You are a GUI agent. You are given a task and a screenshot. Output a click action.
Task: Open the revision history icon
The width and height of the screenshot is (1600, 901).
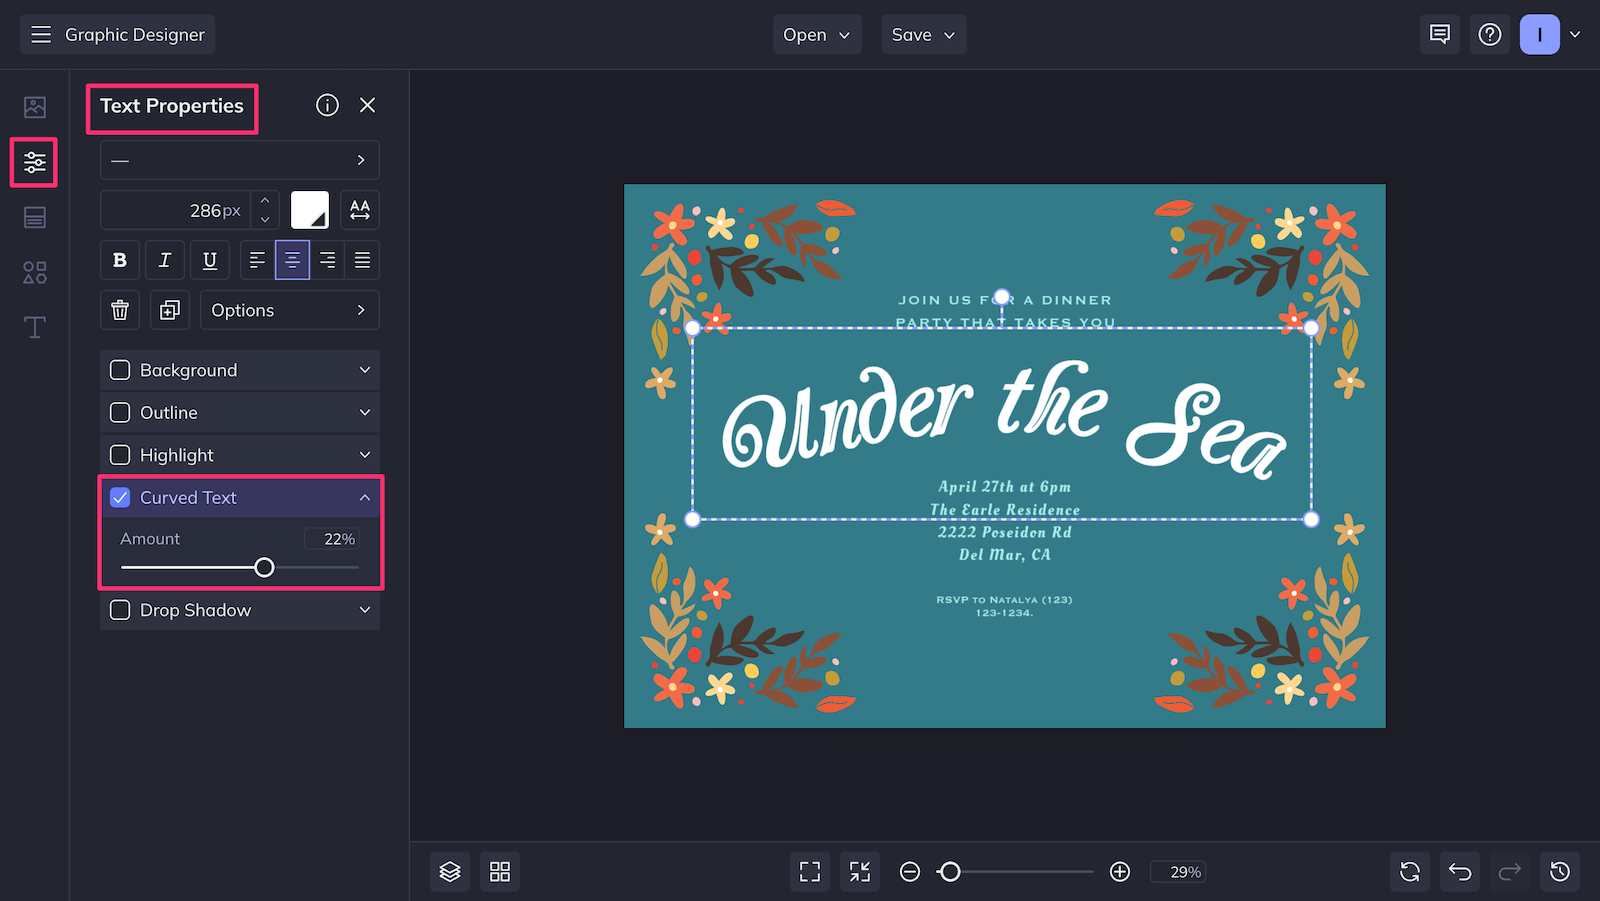point(1562,871)
